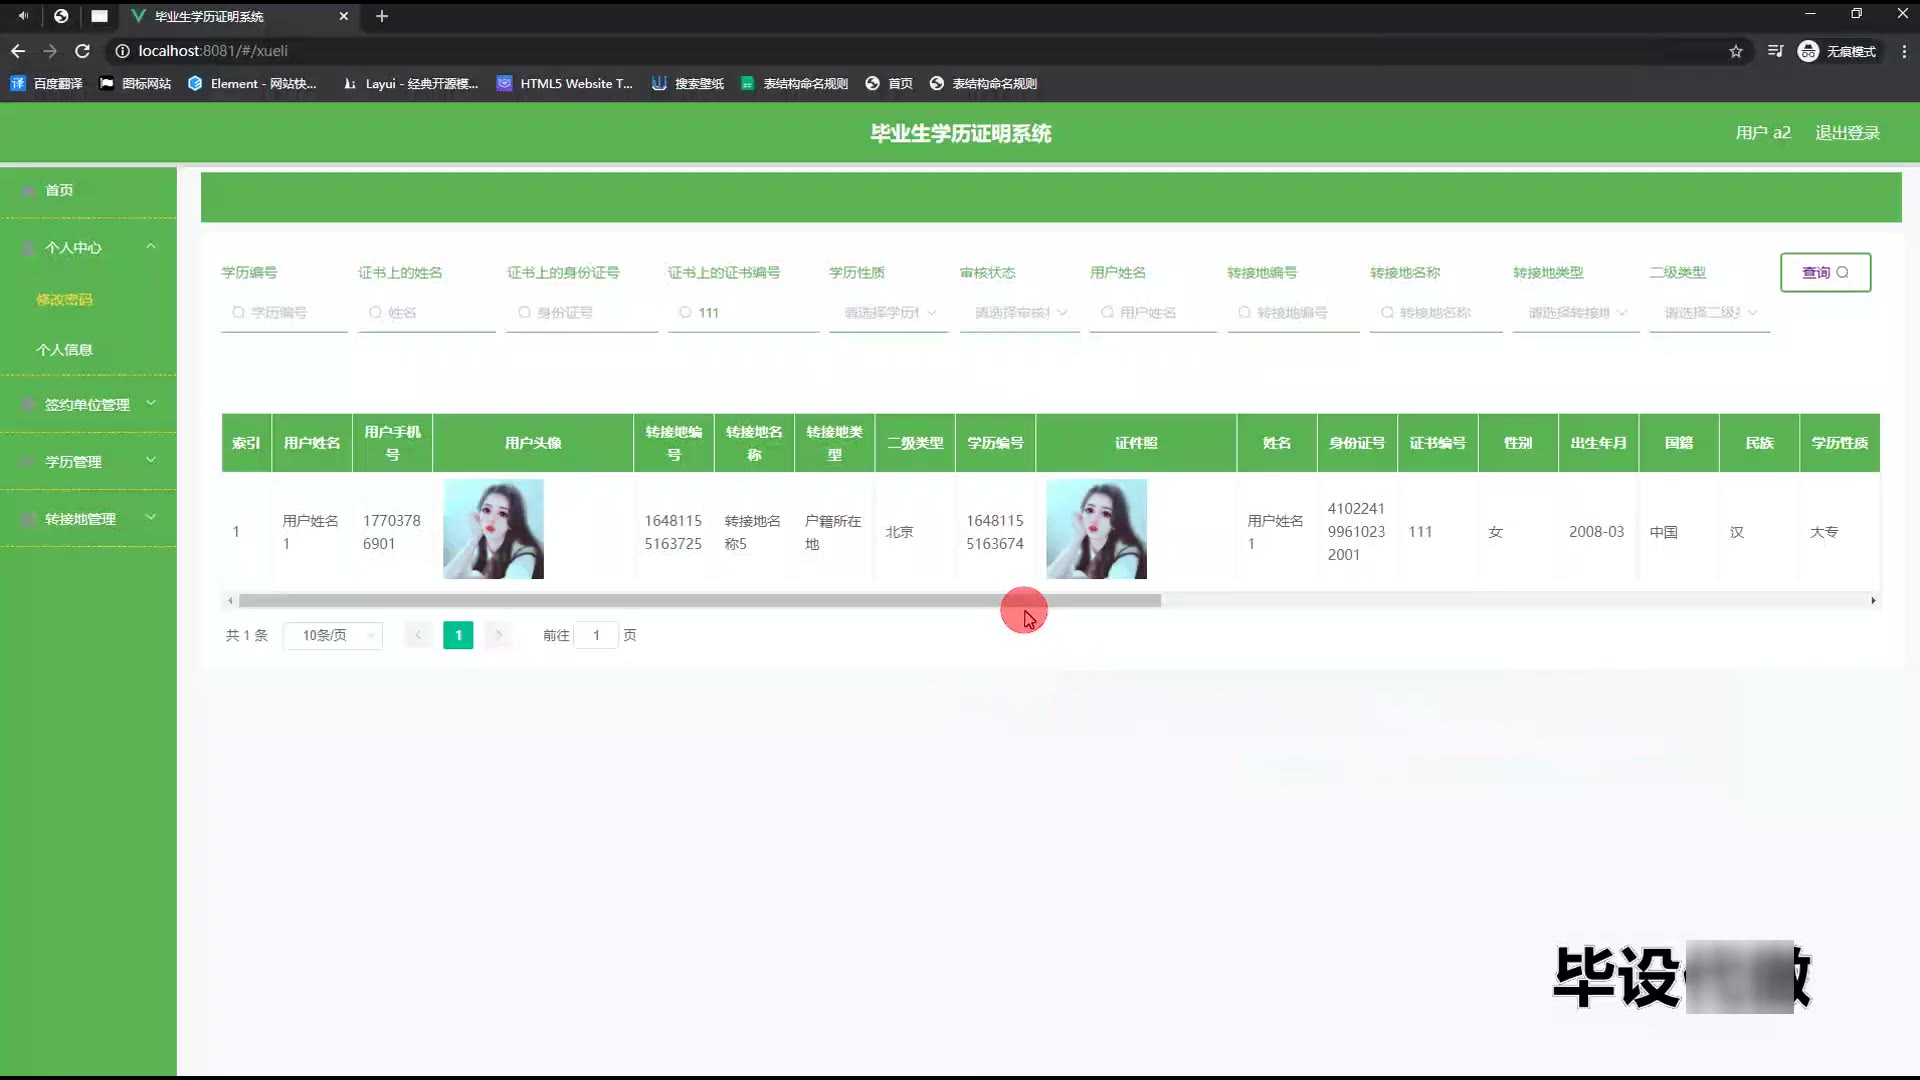Viewport: 1920px width, 1080px height.
Task: Click the 用户姓名 search input
Action: pyautogui.click(x=1153, y=313)
